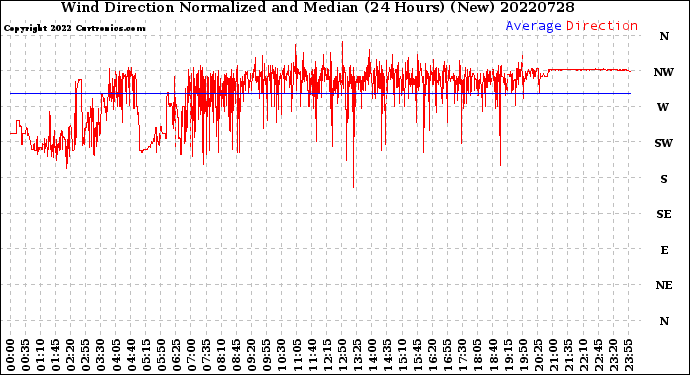Viewport: 690px width, 375px height.
Task: Click the 21:00 time label
Action: pyautogui.click(x=553, y=355)
